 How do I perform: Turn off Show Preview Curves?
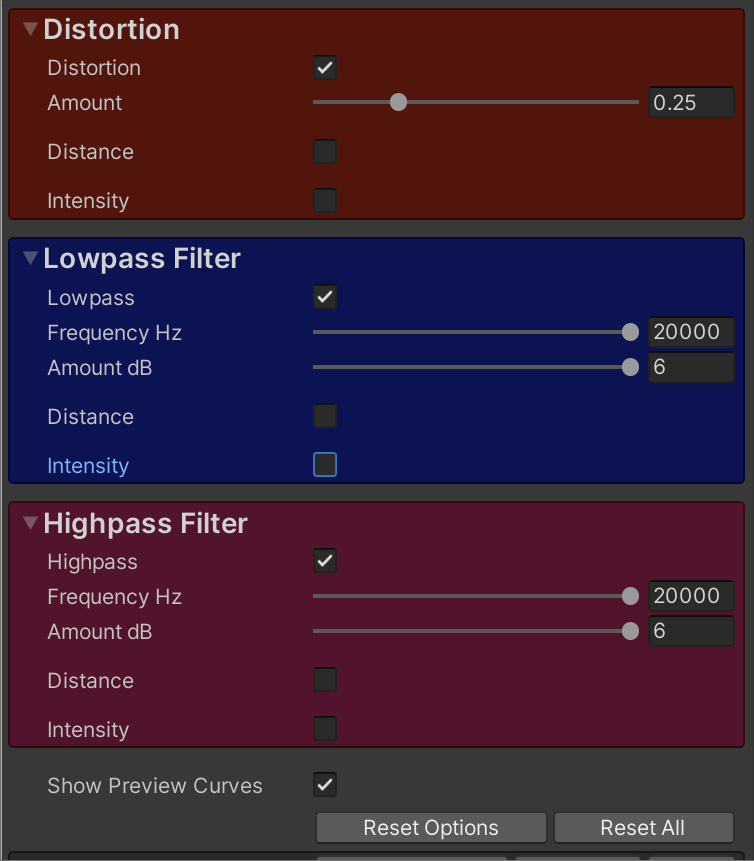click(325, 785)
